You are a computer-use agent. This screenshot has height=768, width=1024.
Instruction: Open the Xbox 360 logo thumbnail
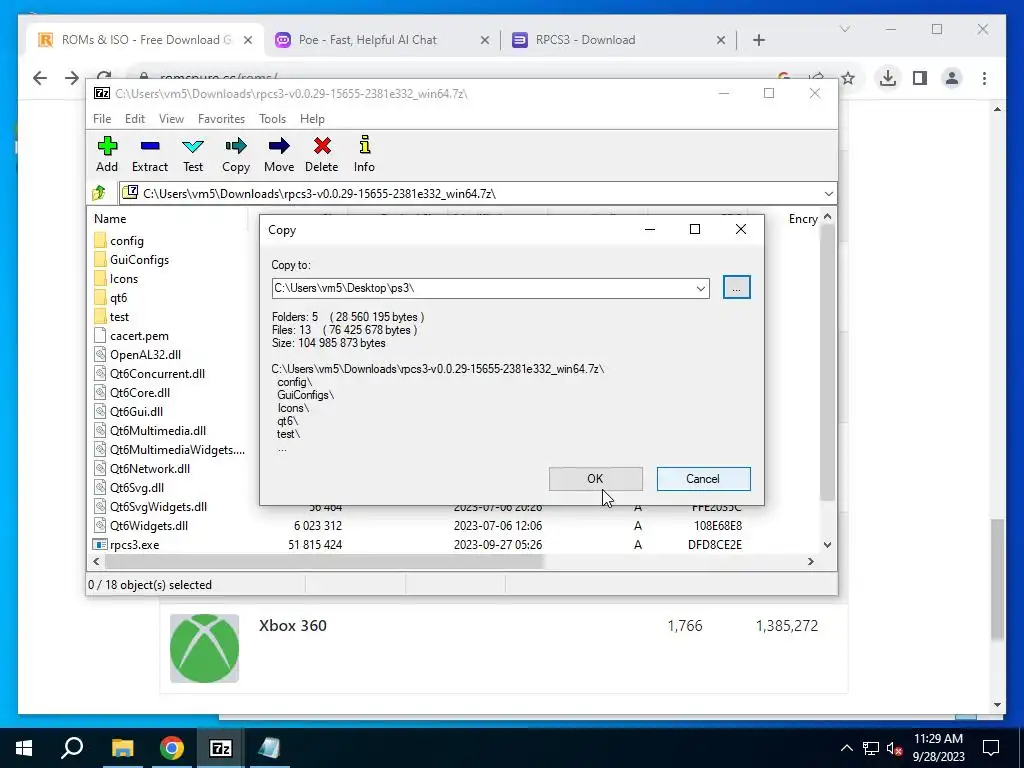tap(204, 648)
